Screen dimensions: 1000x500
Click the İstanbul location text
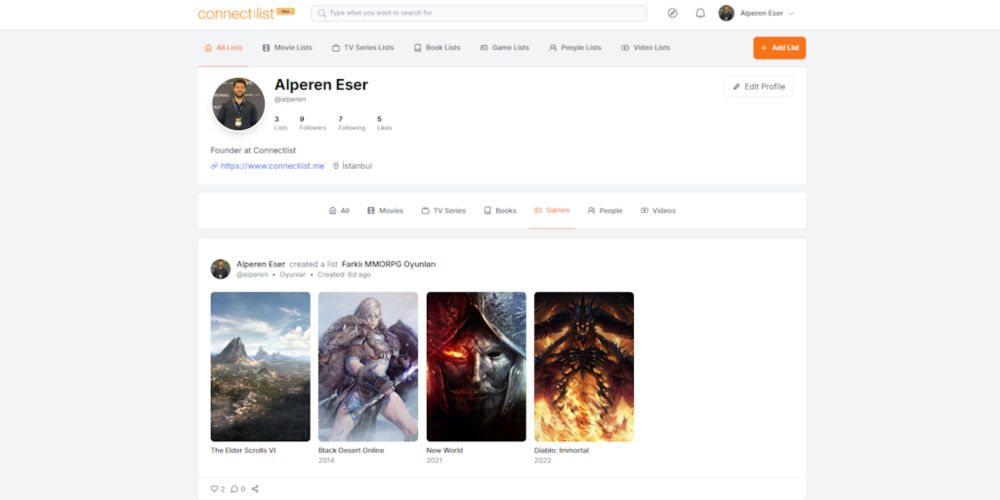pyautogui.click(x=357, y=166)
